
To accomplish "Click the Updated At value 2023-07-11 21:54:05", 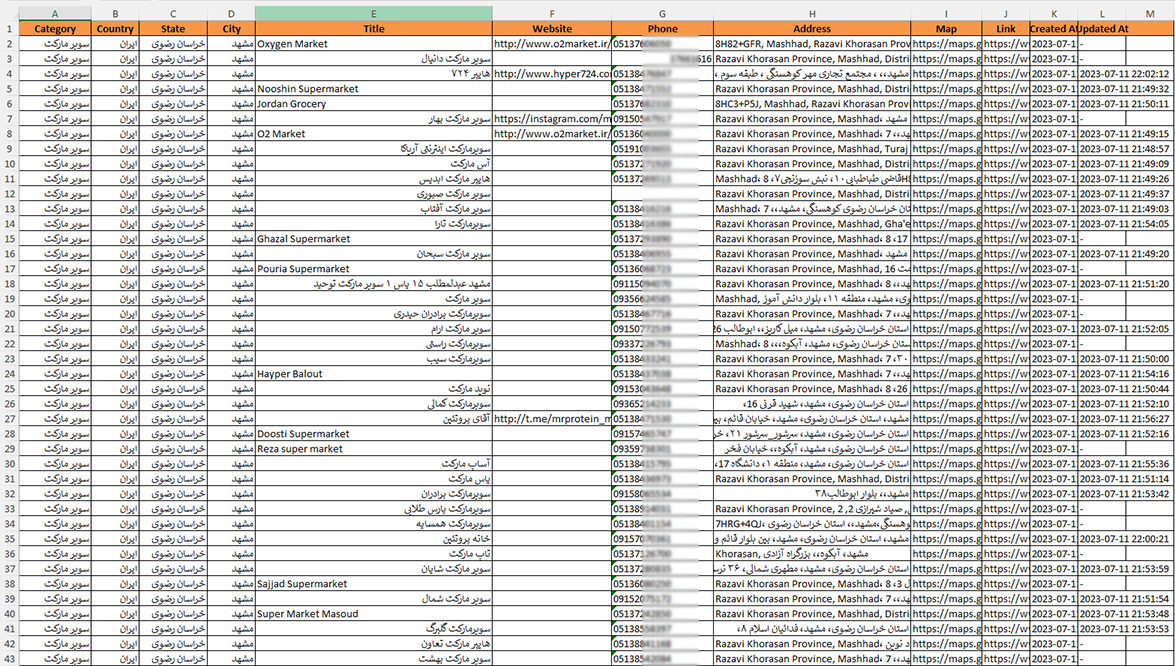I will pos(1126,223).
